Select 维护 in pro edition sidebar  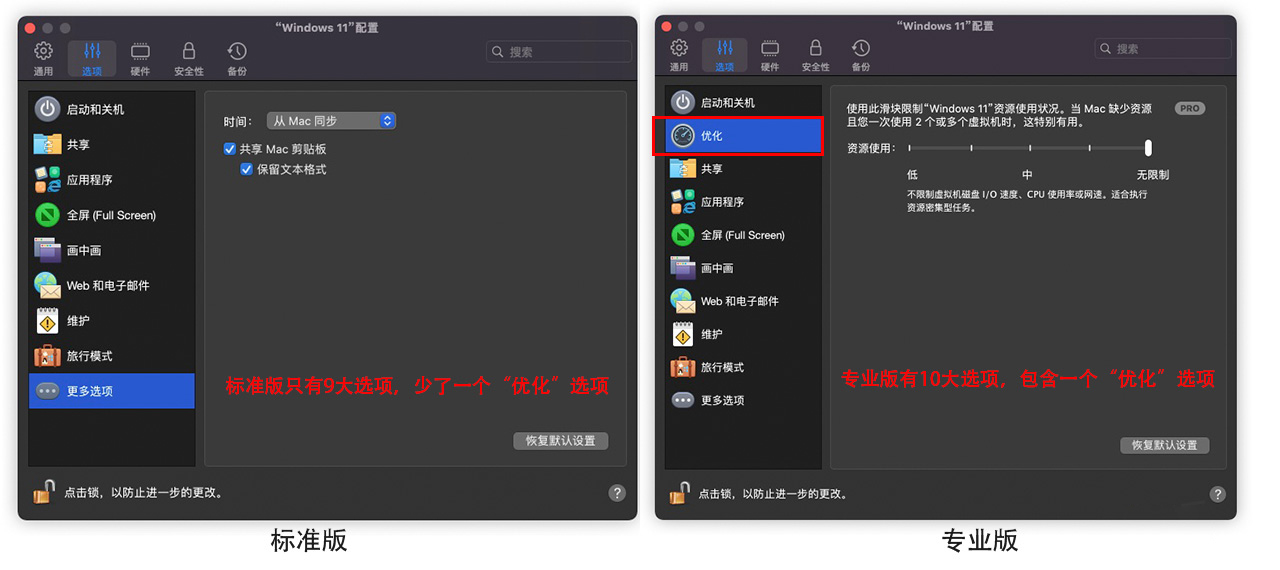(x=743, y=334)
